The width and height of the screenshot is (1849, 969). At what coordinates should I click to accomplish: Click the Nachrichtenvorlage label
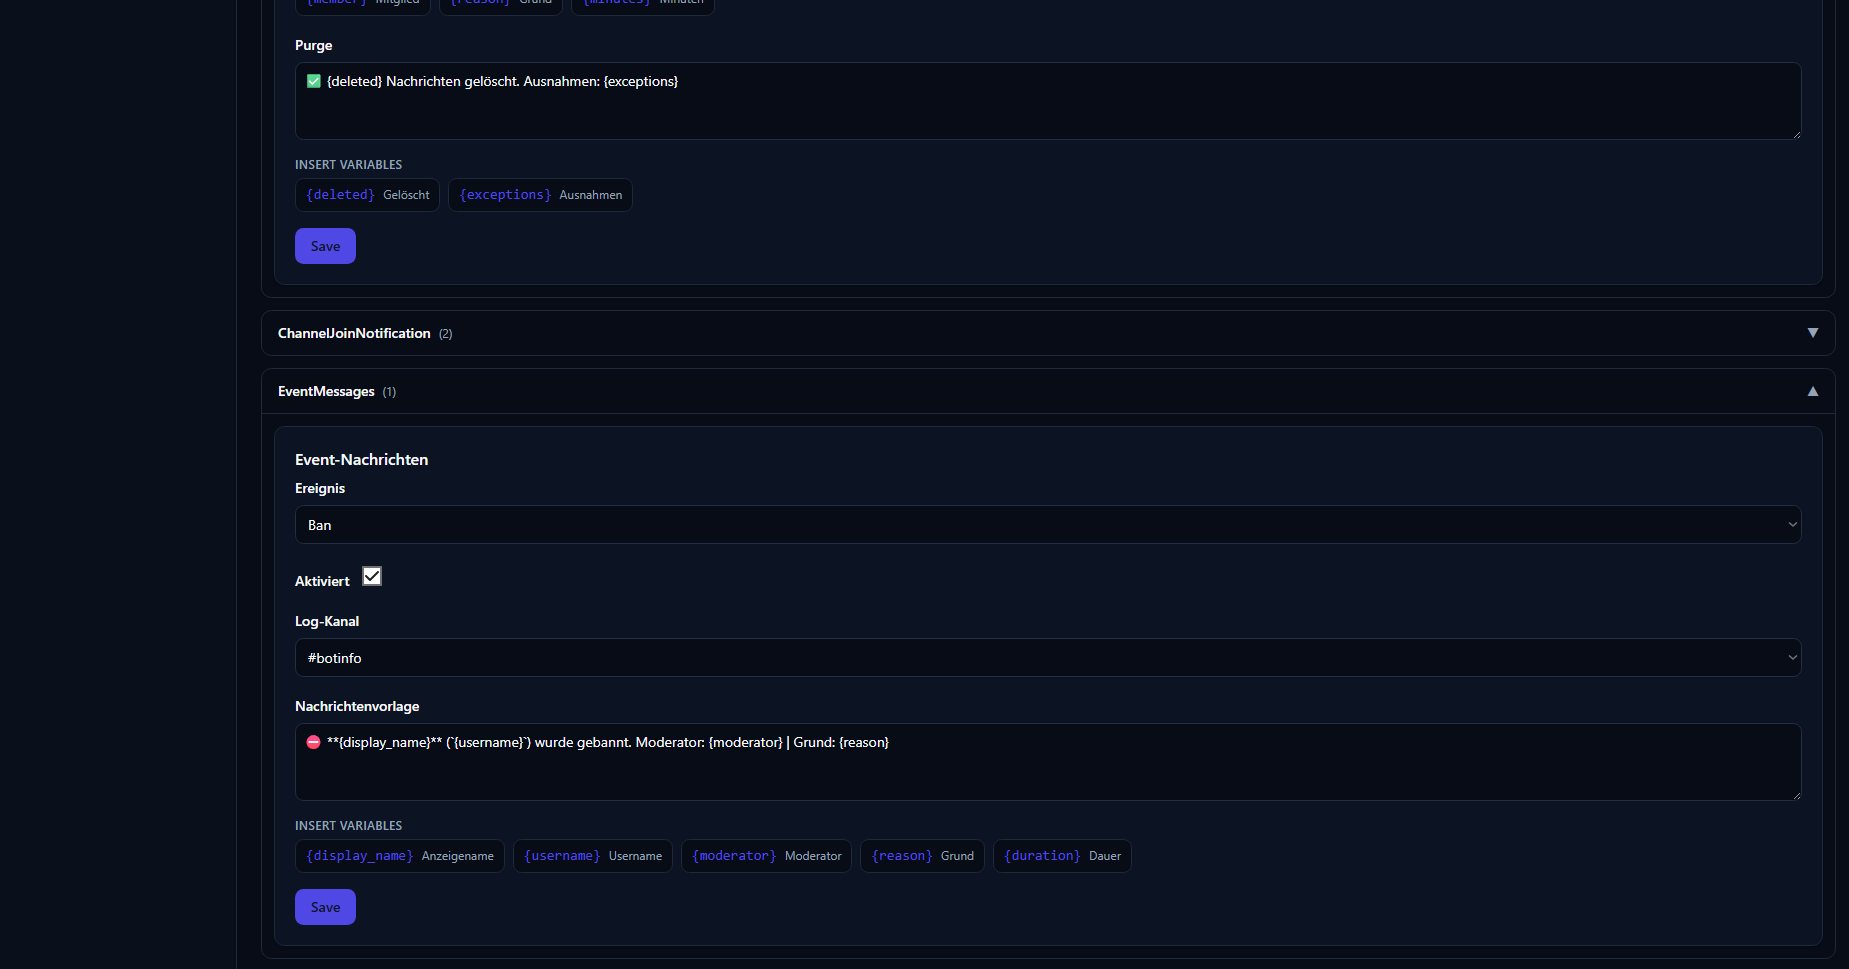357,706
